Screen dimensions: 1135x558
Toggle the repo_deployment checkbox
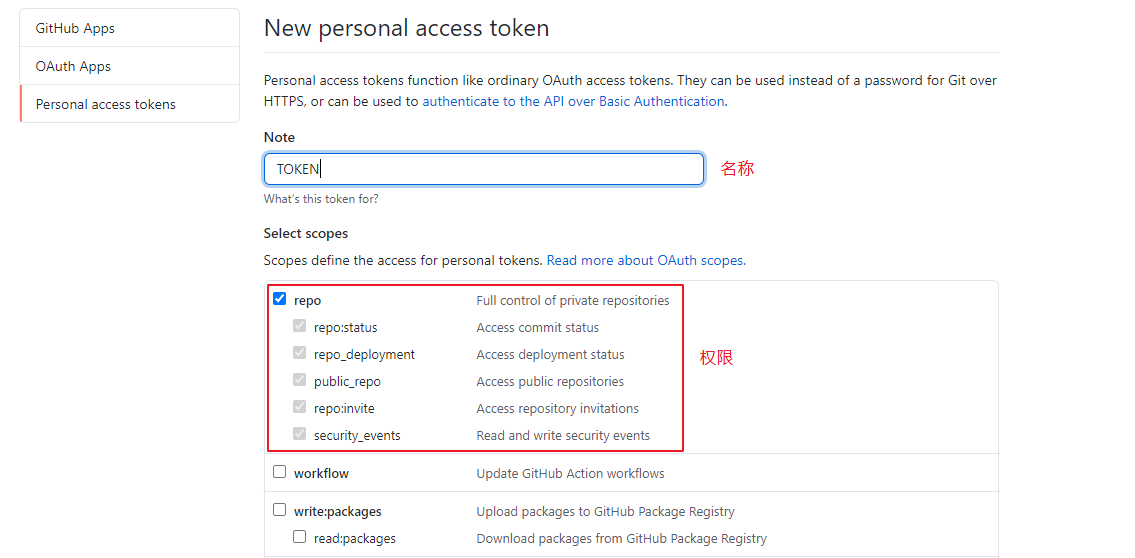point(300,353)
